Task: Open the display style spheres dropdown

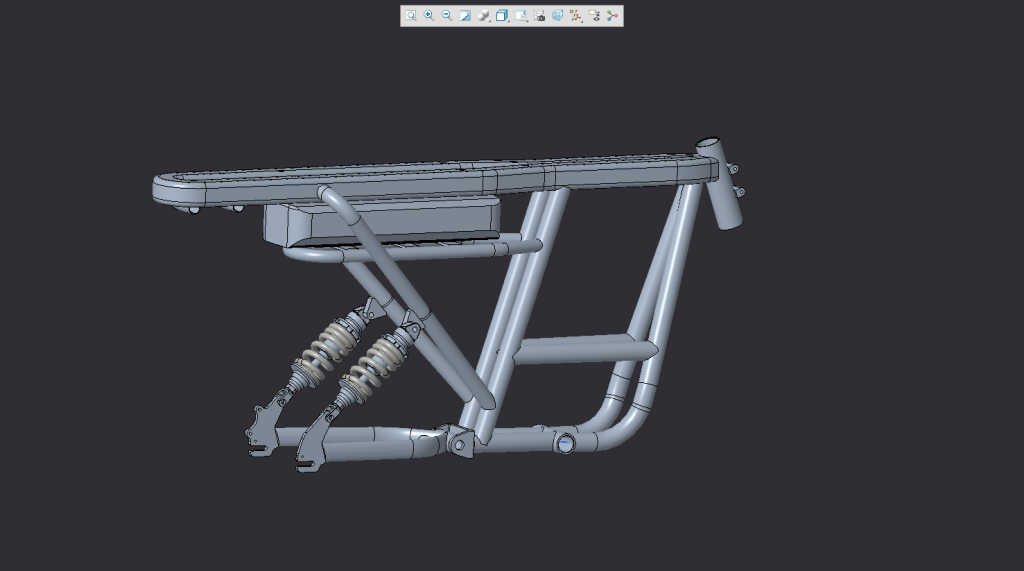Action: click(484, 15)
